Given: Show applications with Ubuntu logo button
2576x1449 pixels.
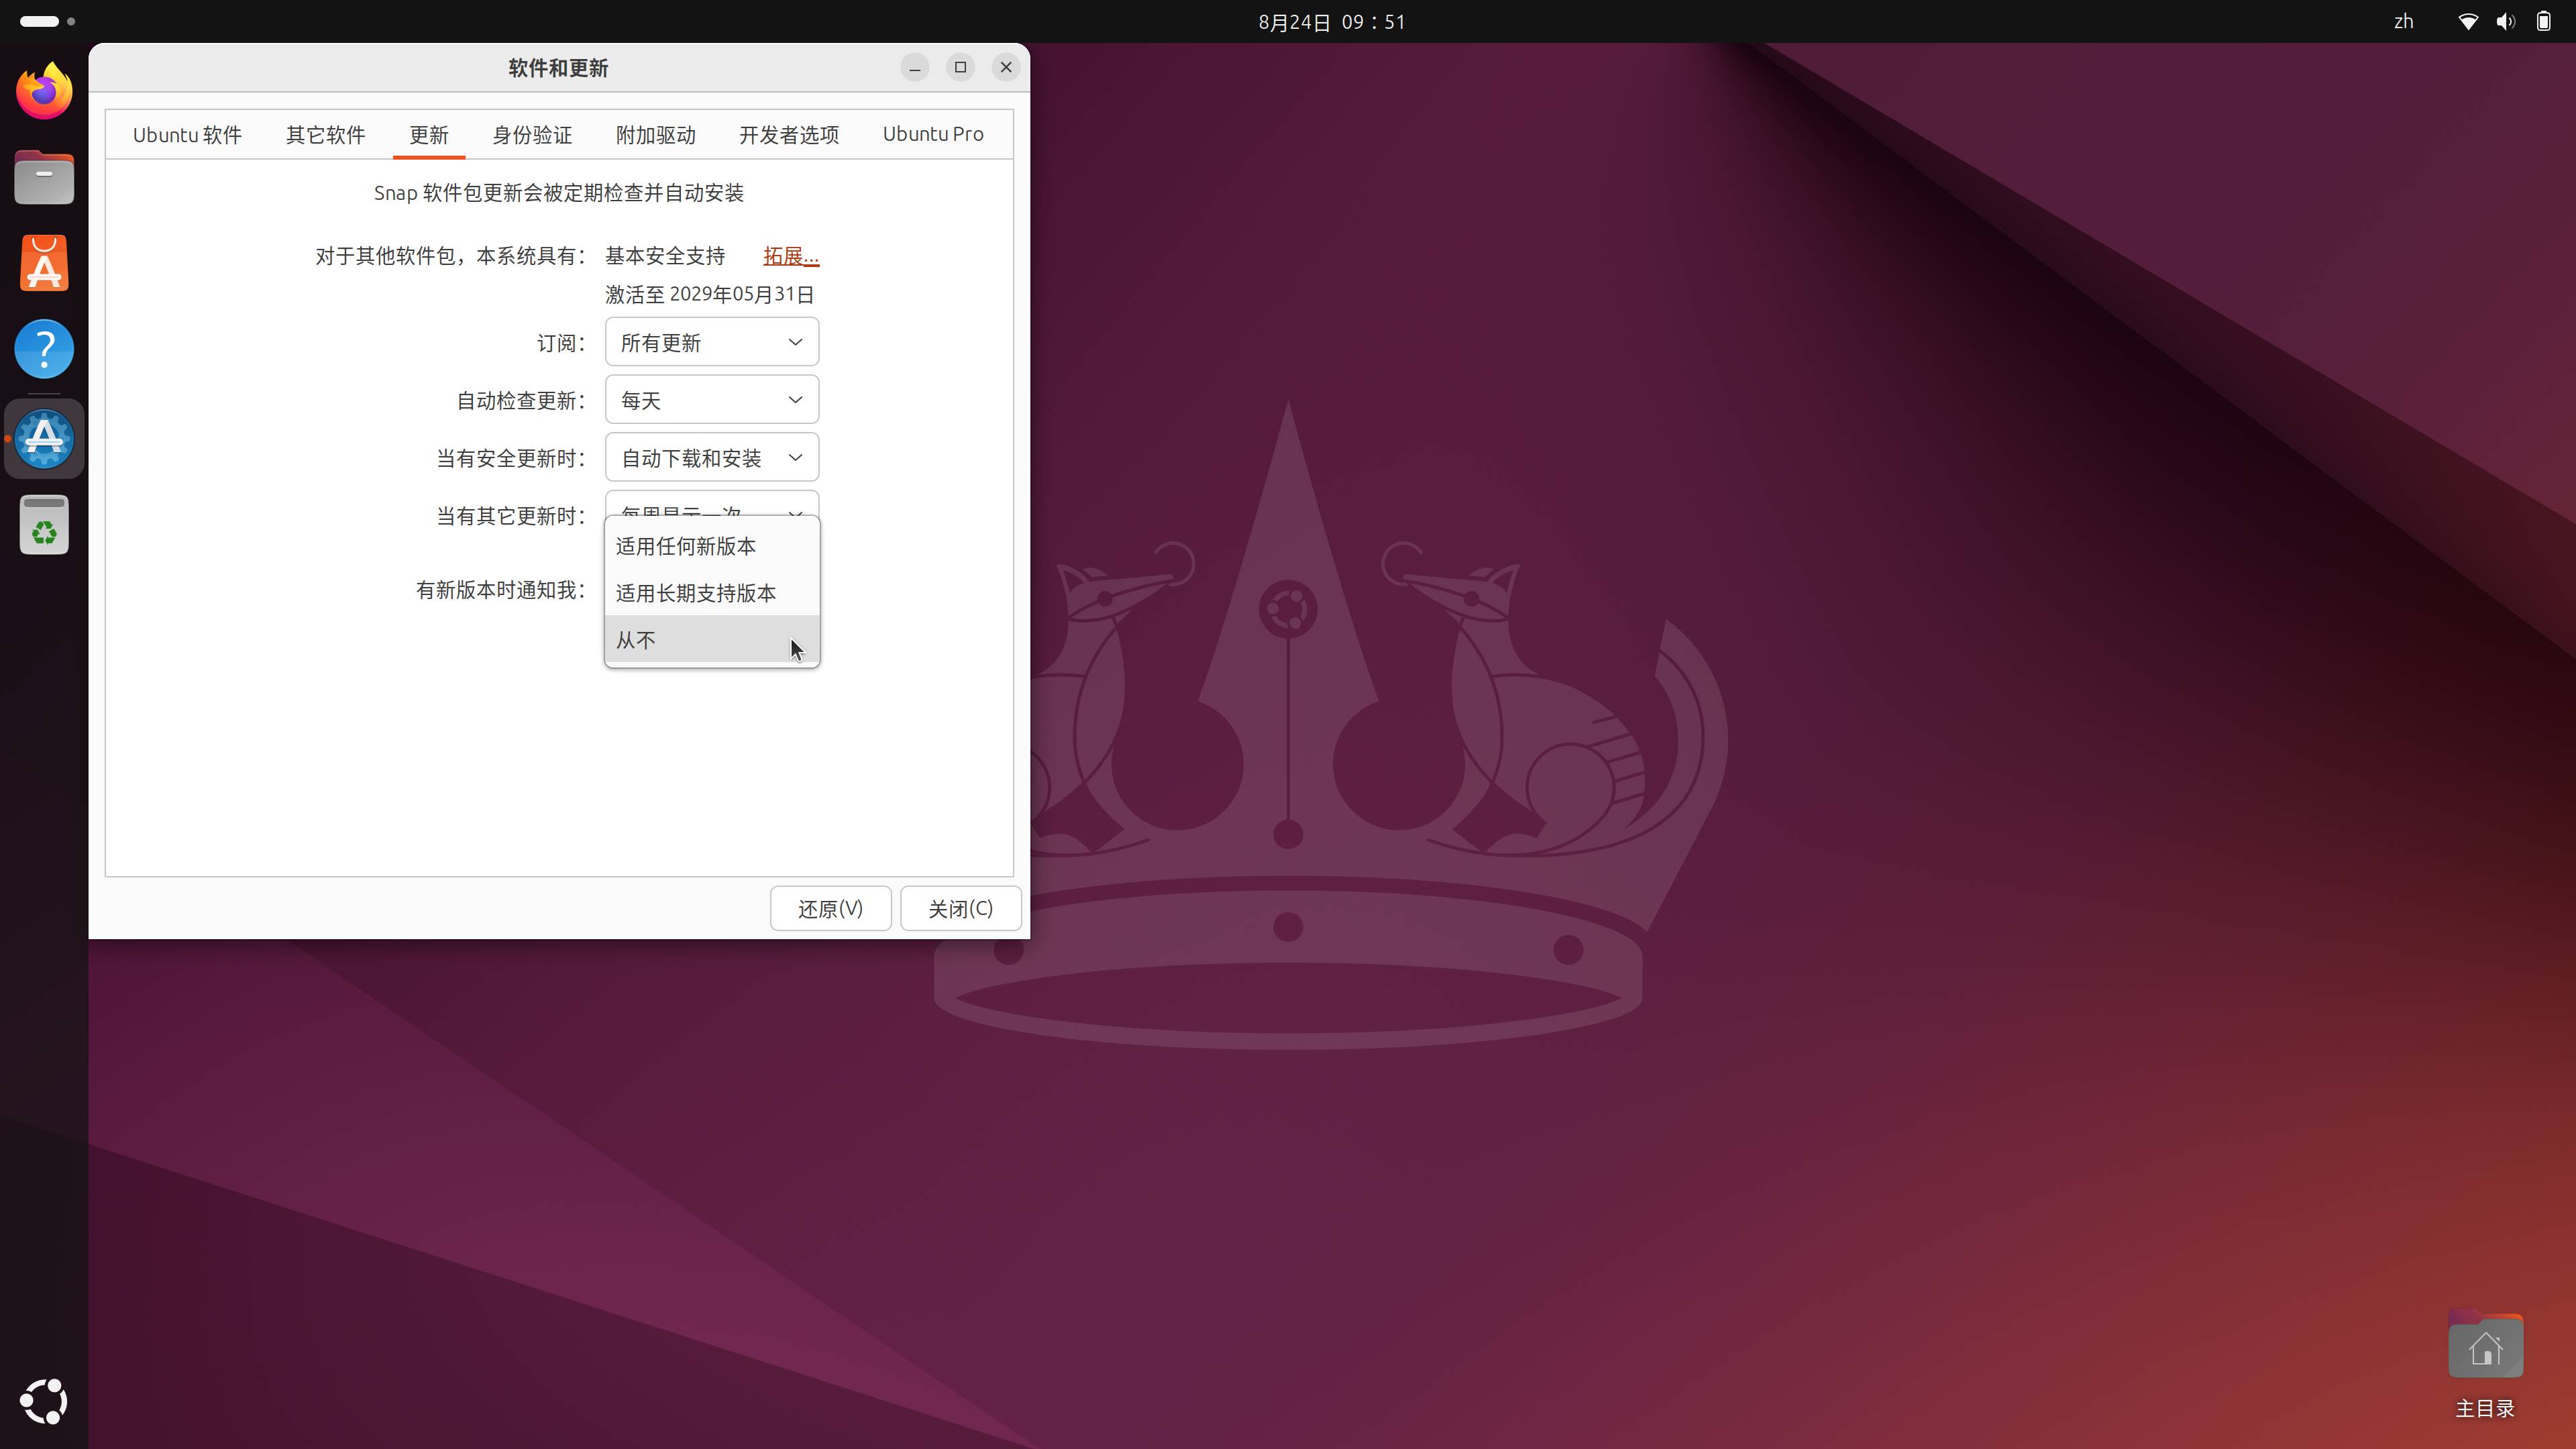Looking at the screenshot, I should (44, 1401).
